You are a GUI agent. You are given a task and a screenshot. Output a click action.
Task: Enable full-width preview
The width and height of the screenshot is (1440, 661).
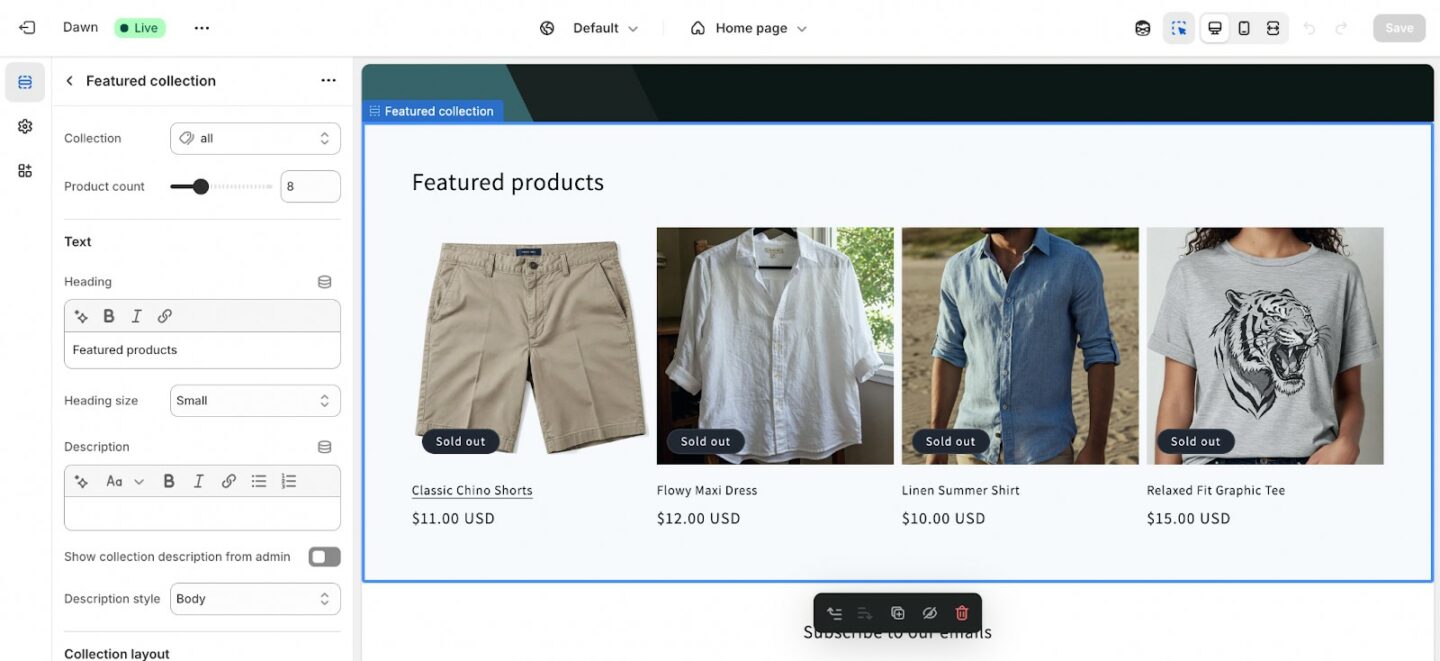pyautogui.click(x=1273, y=27)
